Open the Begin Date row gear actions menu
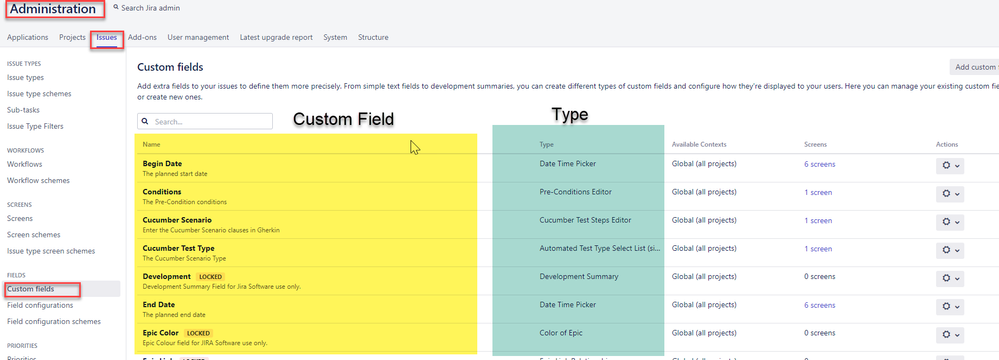 coord(949,166)
